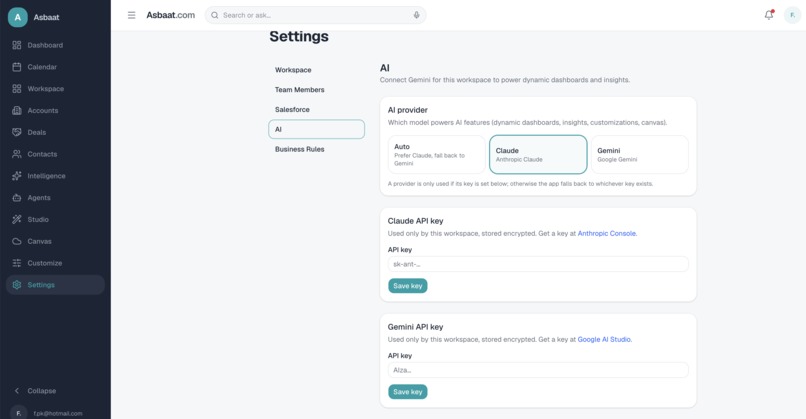Click the Accounts building icon

click(17, 111)
